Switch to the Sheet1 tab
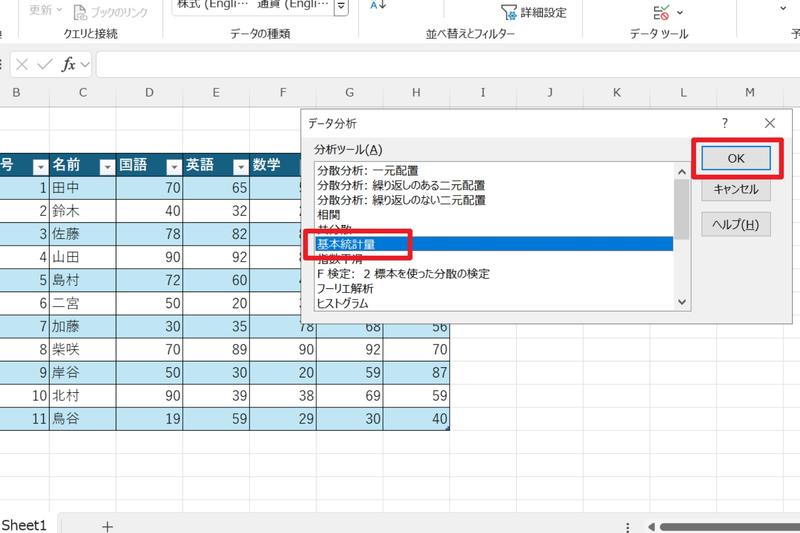This screenshot has width=800, height=533. (24, 525)
